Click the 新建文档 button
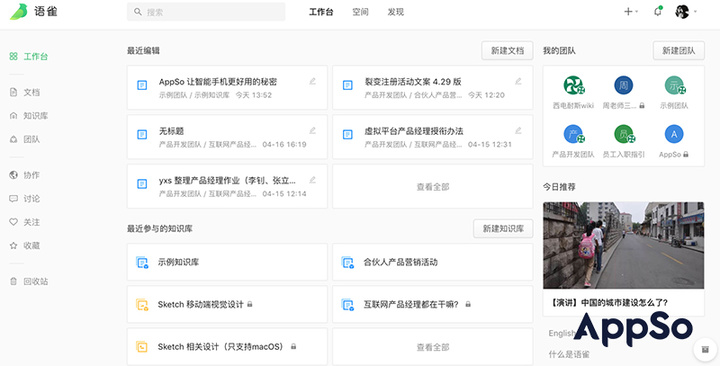This screenshot has width=720, height=366. [x=507, y=51]
